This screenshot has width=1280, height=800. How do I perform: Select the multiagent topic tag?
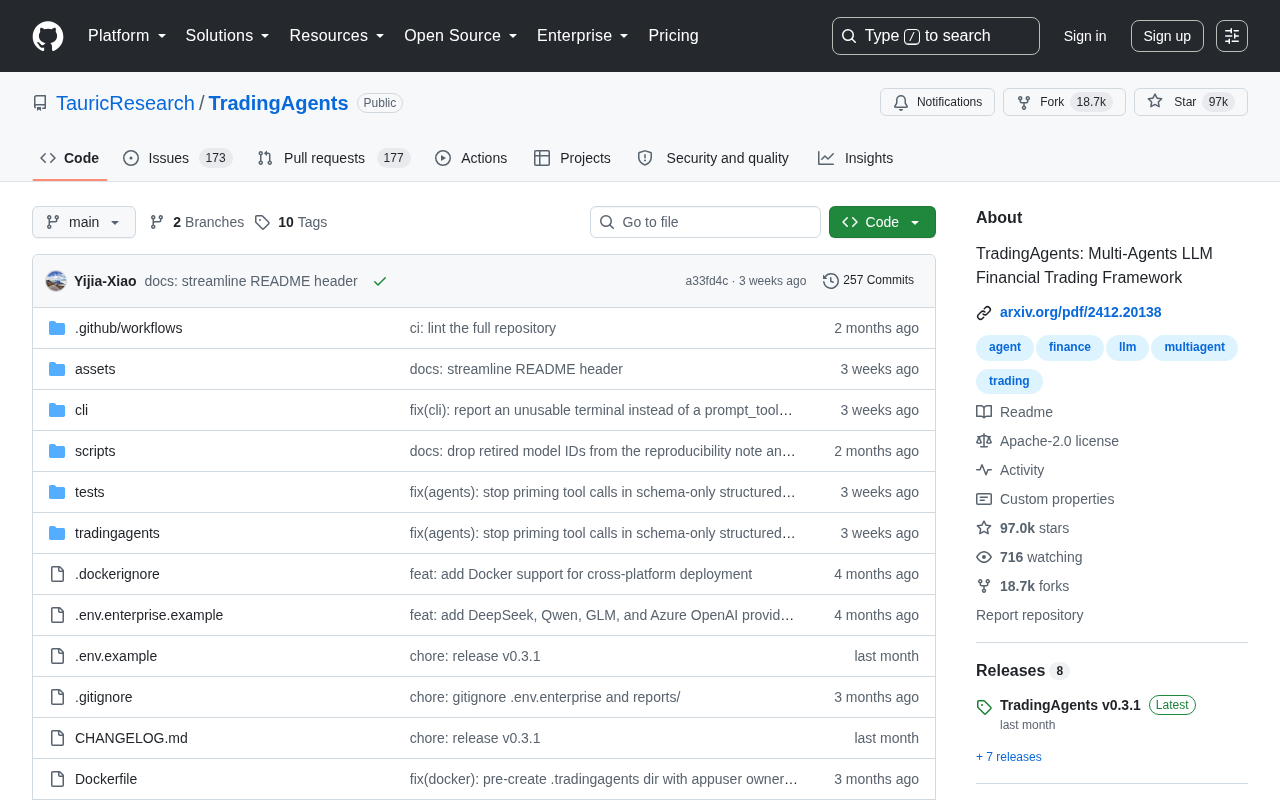pos(1194,347)
